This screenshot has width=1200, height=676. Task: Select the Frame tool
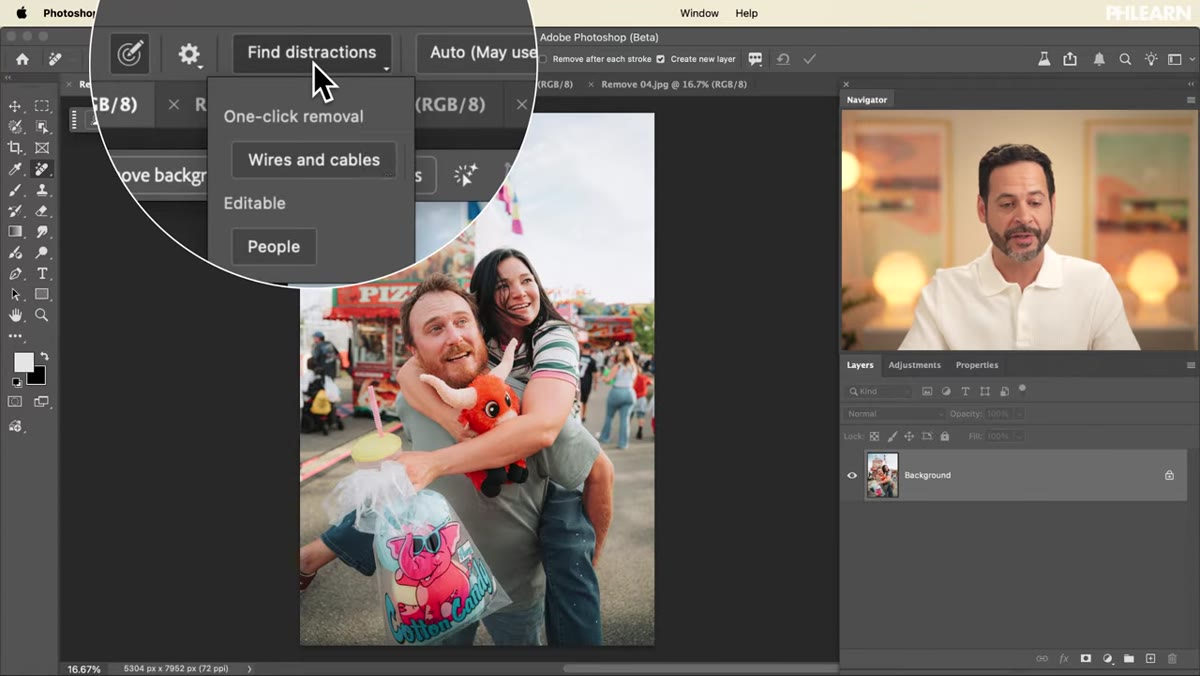click(x=42, y=148)
